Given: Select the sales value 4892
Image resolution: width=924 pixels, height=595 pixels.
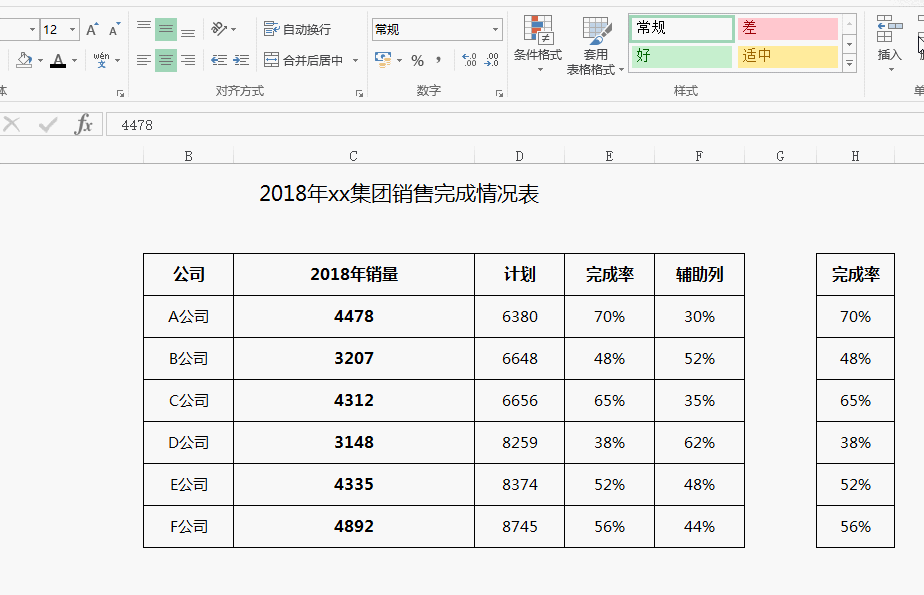Looking at the screenshot, I should tap(354, 526).
